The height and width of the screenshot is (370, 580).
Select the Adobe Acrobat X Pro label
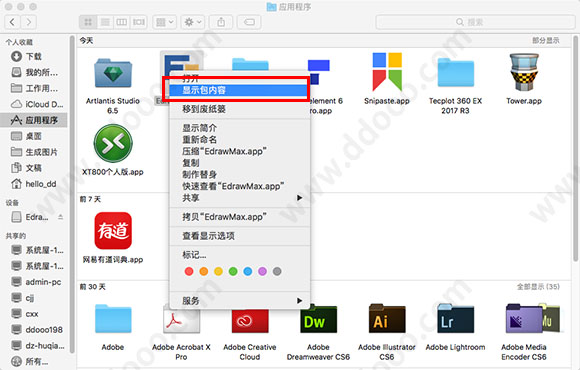181,352
